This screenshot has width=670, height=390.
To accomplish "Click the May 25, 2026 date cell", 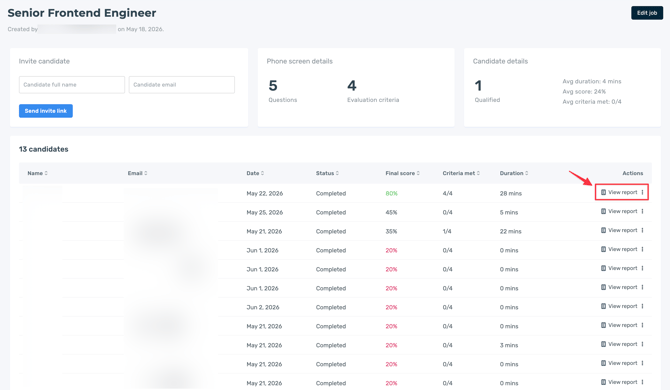I will tap(264, 213).
